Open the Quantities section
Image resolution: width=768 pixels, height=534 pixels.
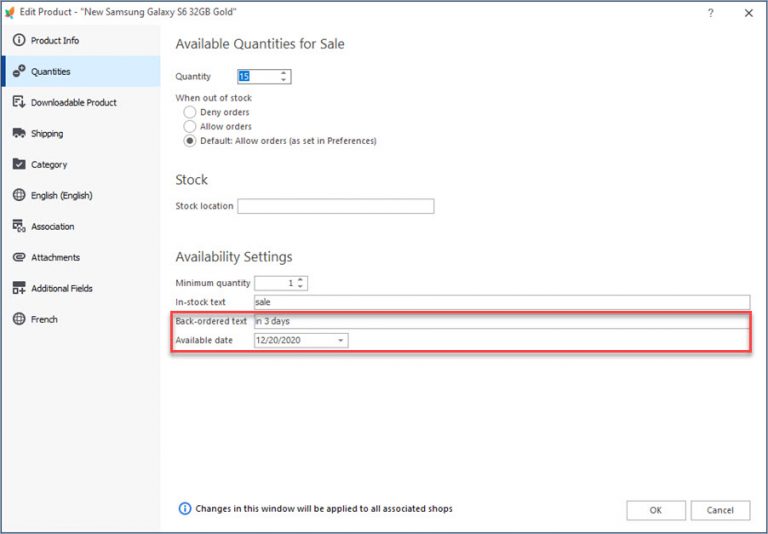click(50, 72)
